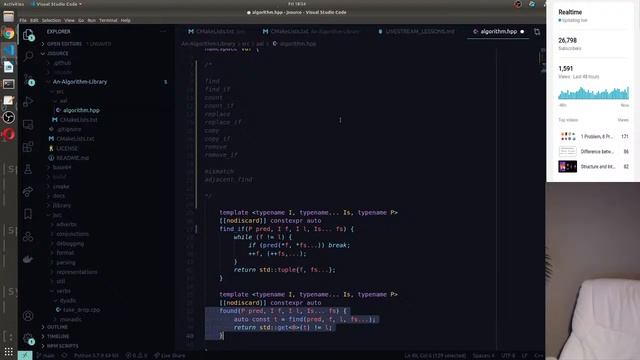
Task: Open the Run and Debug view
Action: coord(28,102)
